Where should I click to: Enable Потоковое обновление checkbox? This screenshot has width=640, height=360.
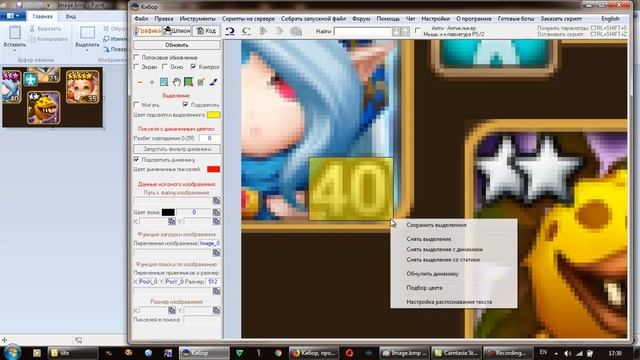[137, 58]
